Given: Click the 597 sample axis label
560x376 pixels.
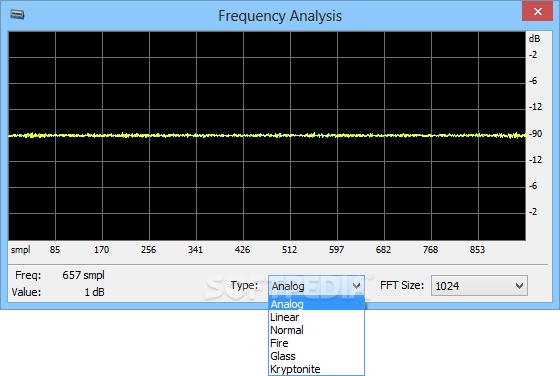Looking at the screenshot, I should coord(336,250).
